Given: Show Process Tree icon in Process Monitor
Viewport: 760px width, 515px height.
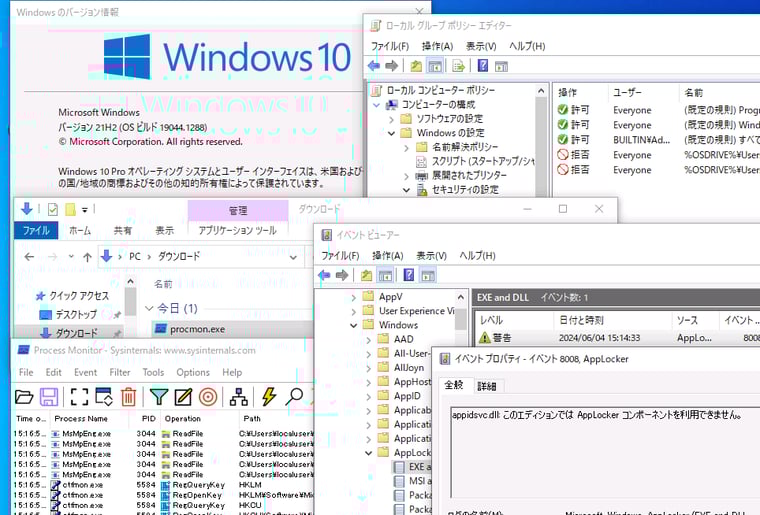Looking at the screenshot, I should pos(238,397).
